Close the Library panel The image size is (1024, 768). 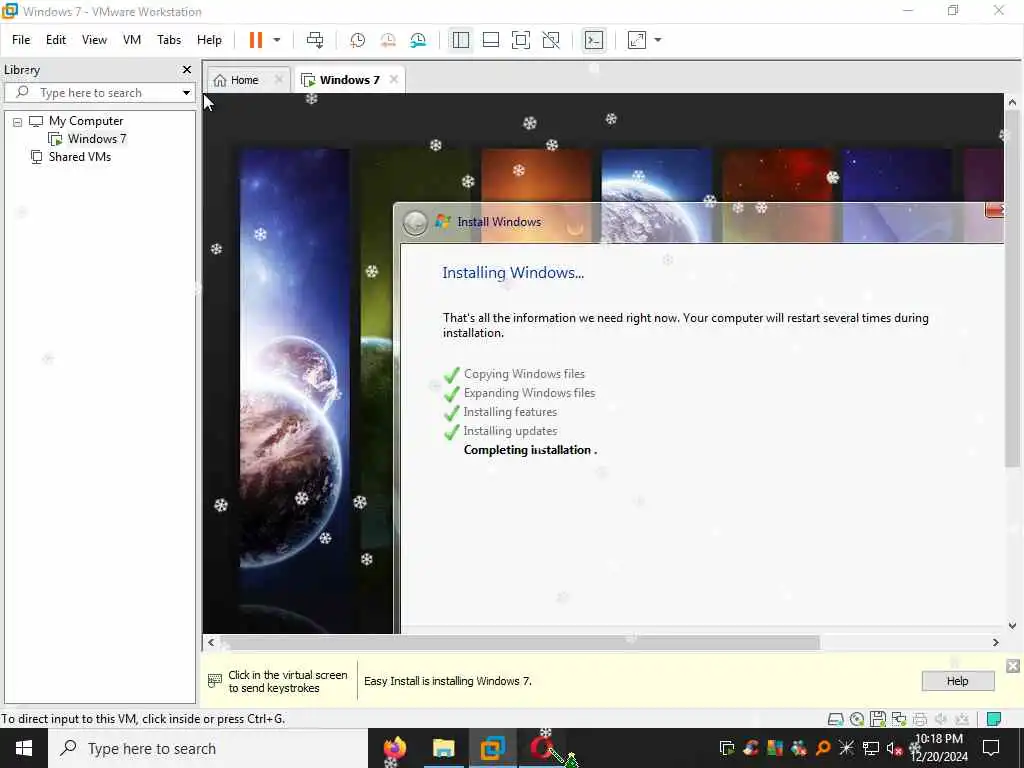[x=187, y=69]
